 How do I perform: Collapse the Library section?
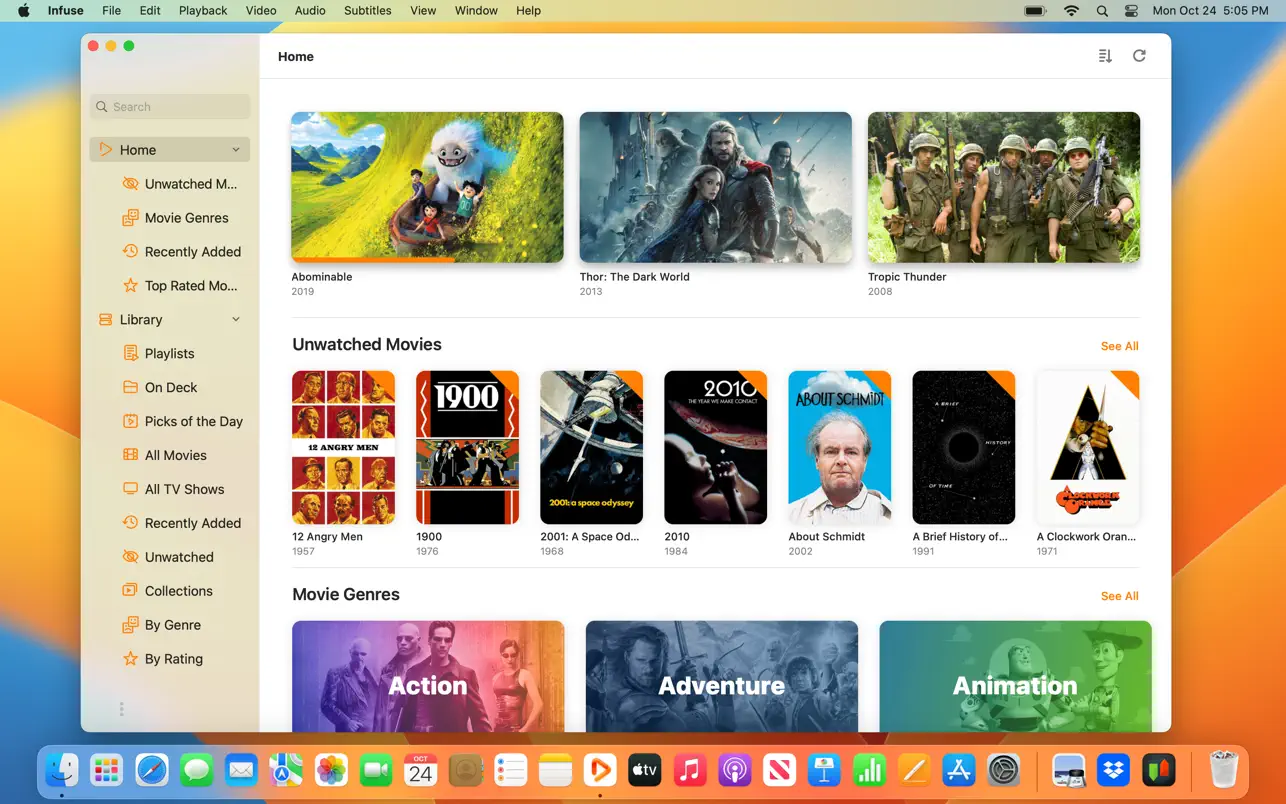point(236,319)
